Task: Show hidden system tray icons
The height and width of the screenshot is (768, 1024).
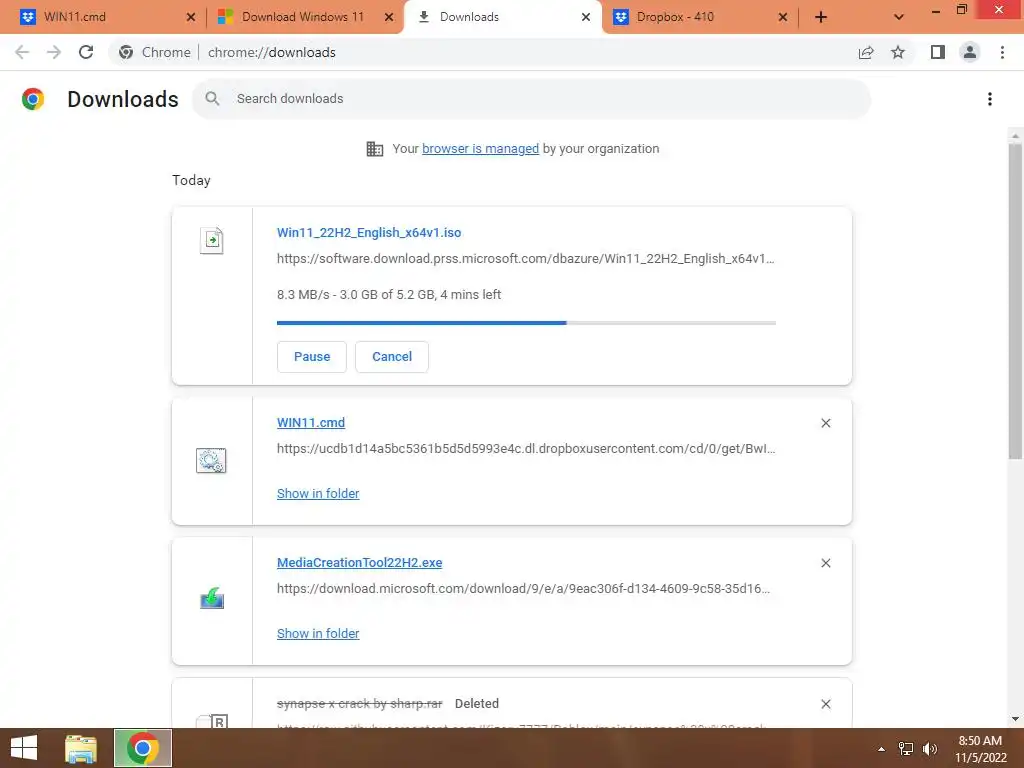Action: tap(881, 749)
